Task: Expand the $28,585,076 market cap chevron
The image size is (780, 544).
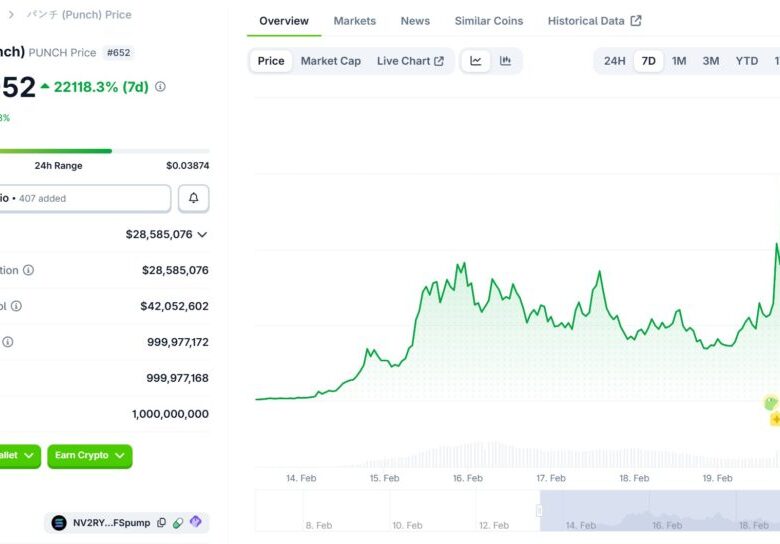Action: point(202,235)
